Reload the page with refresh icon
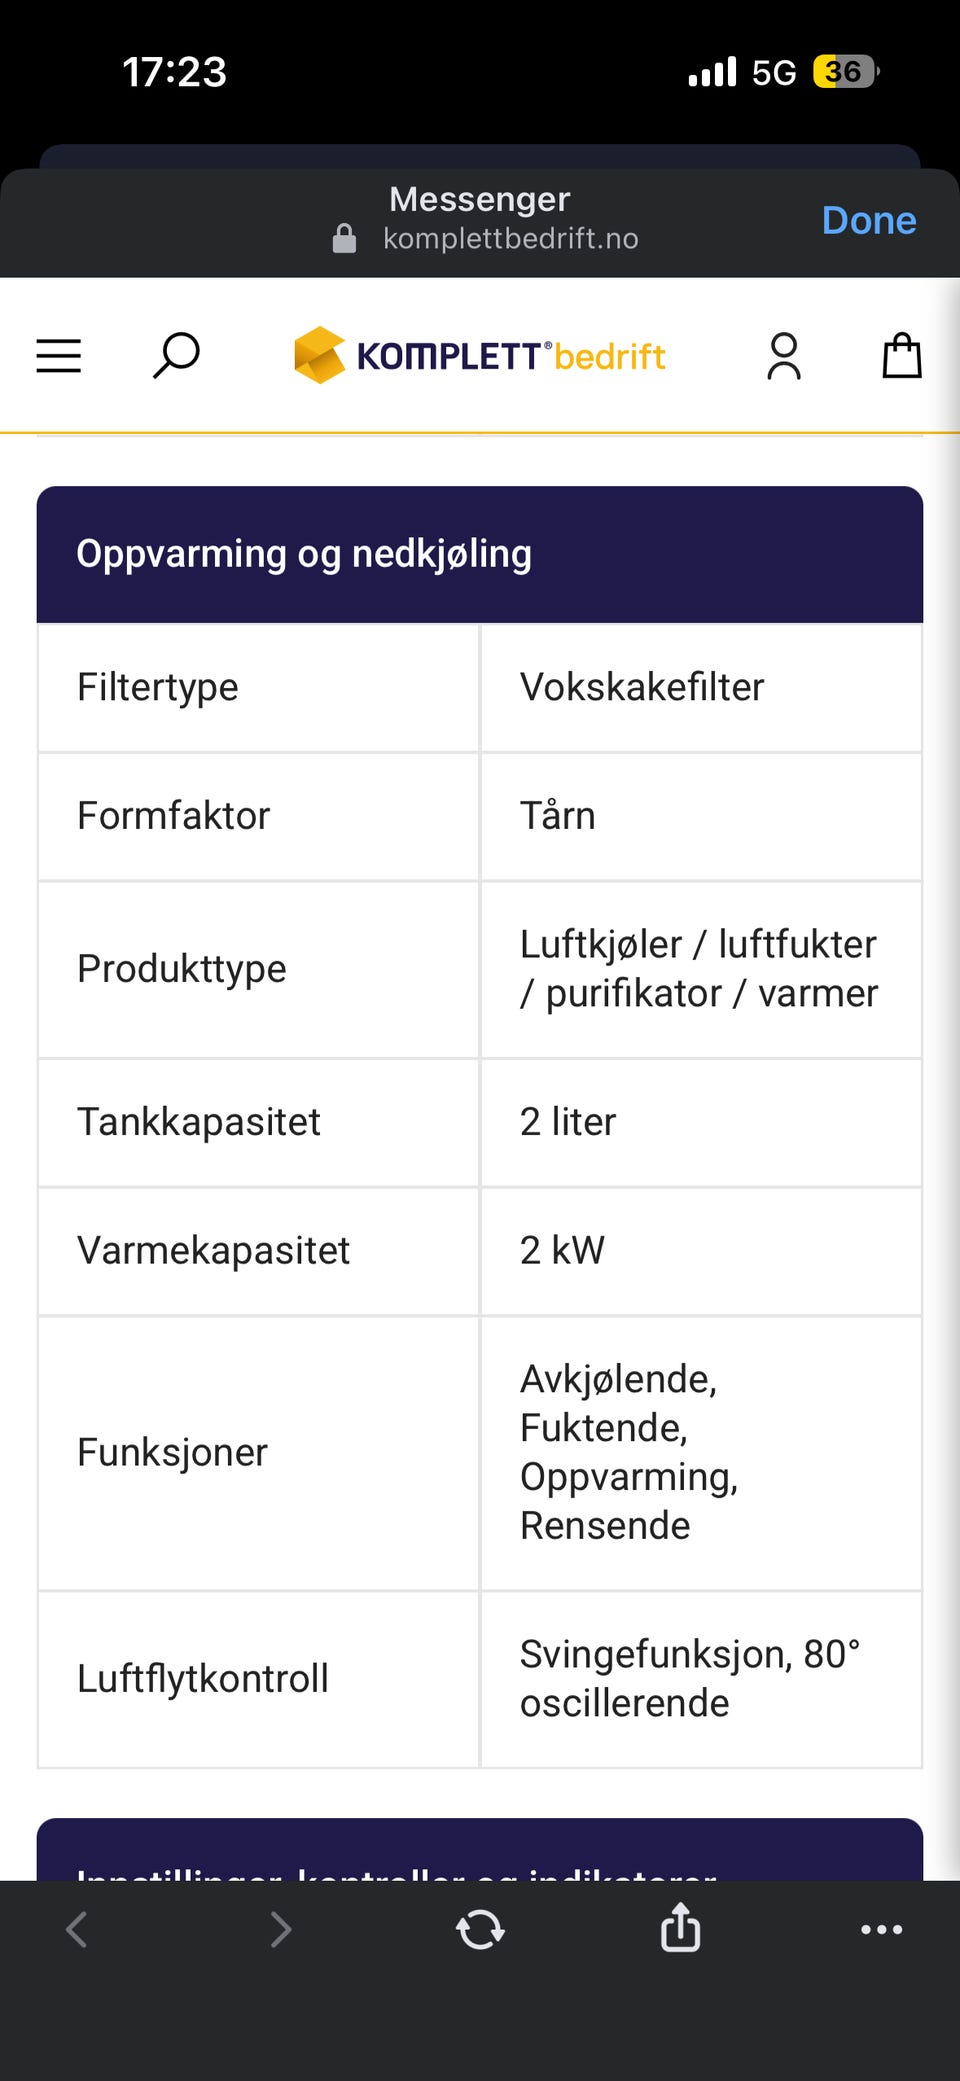960x2081 pixels. [x=480, y=1929]
